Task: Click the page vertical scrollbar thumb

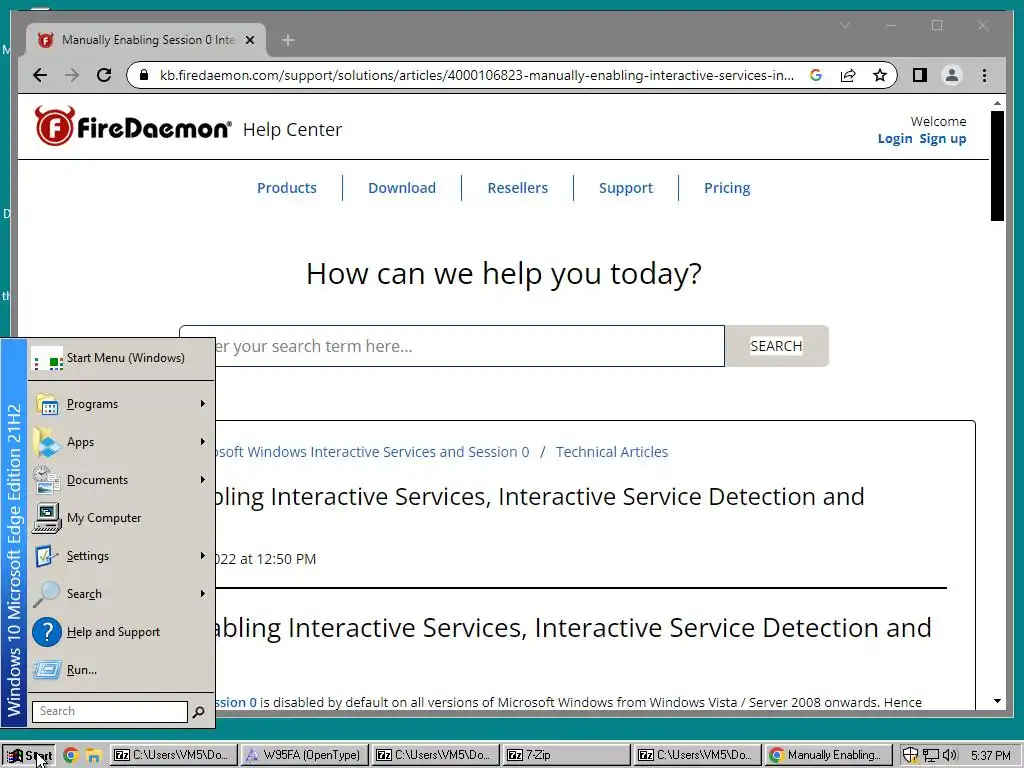Action: (997, 165)
